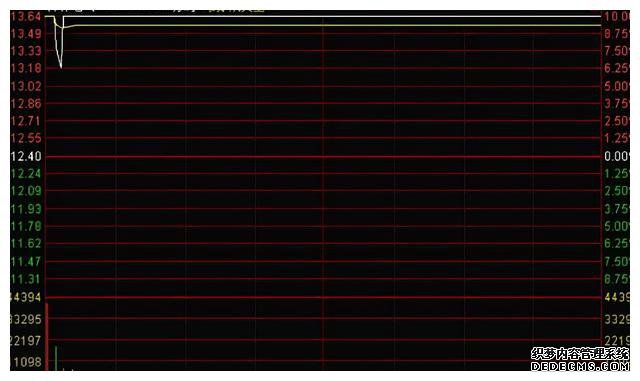The image size is (640, 381).
Task: Click the tall red opening volume bar
Action: point(47,336)
